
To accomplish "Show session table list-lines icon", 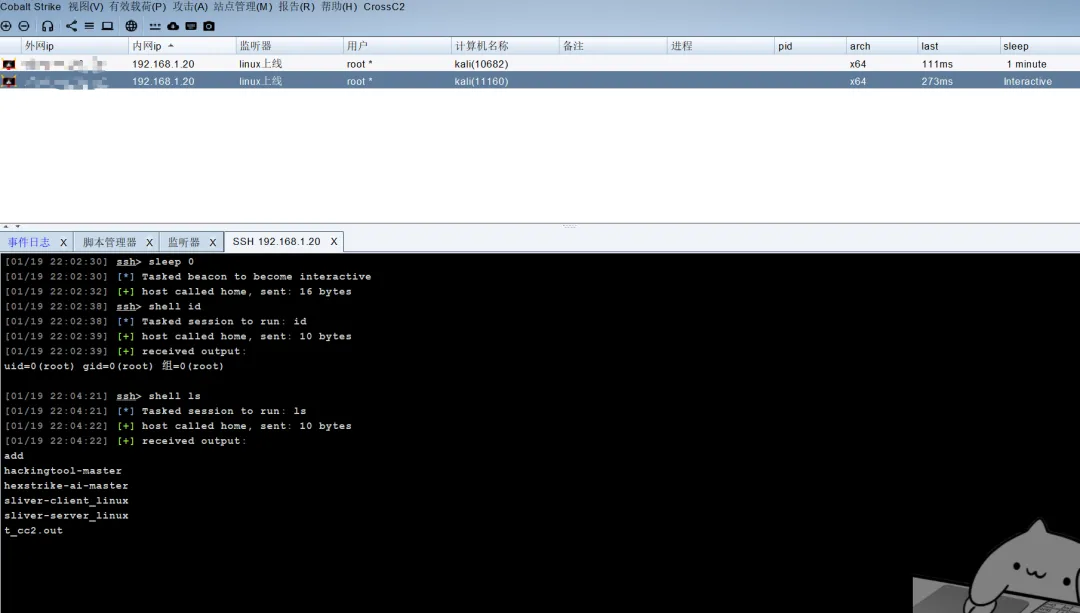I will (90, 26).
